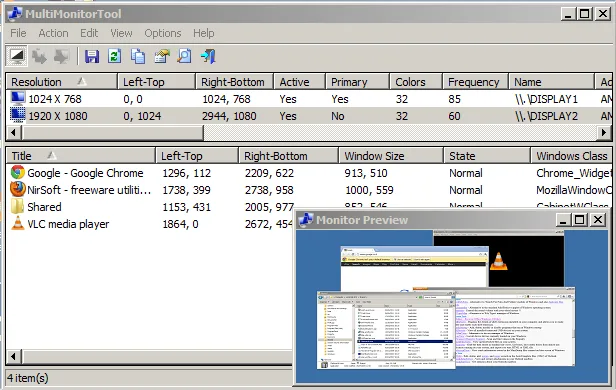Viewport: 616px width, 390px height.
Task: Click the MozillaWindowClass cell
Action: (x=574, y=190)
